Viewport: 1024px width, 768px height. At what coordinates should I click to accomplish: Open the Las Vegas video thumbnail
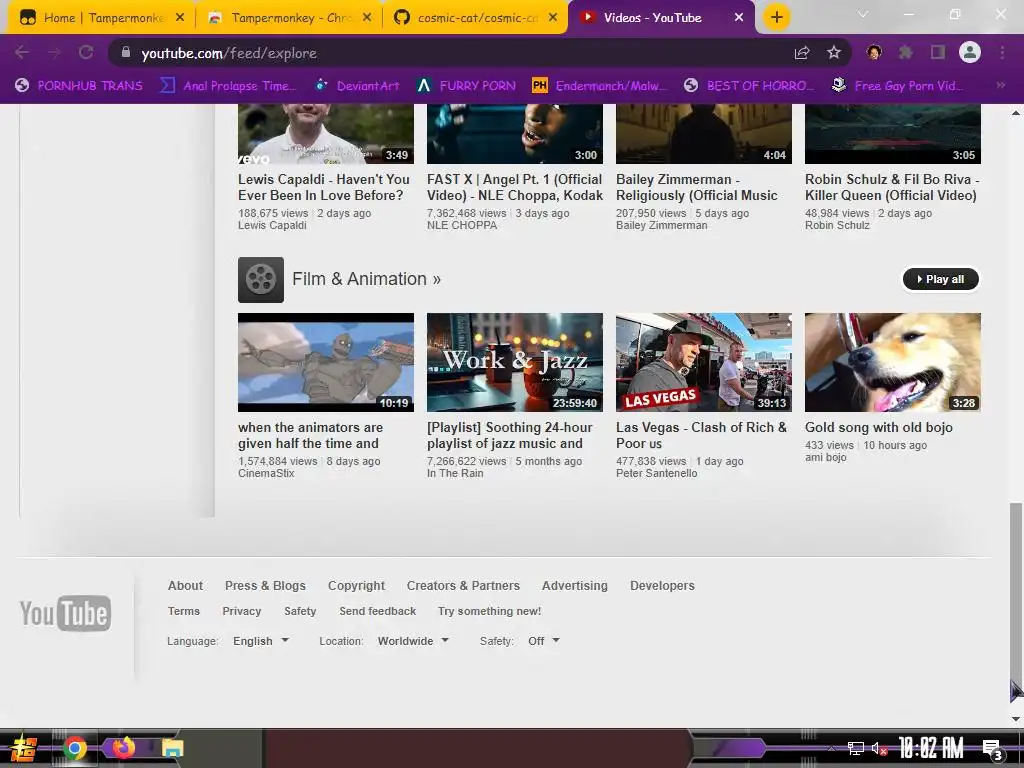click(x=703, y=362)
